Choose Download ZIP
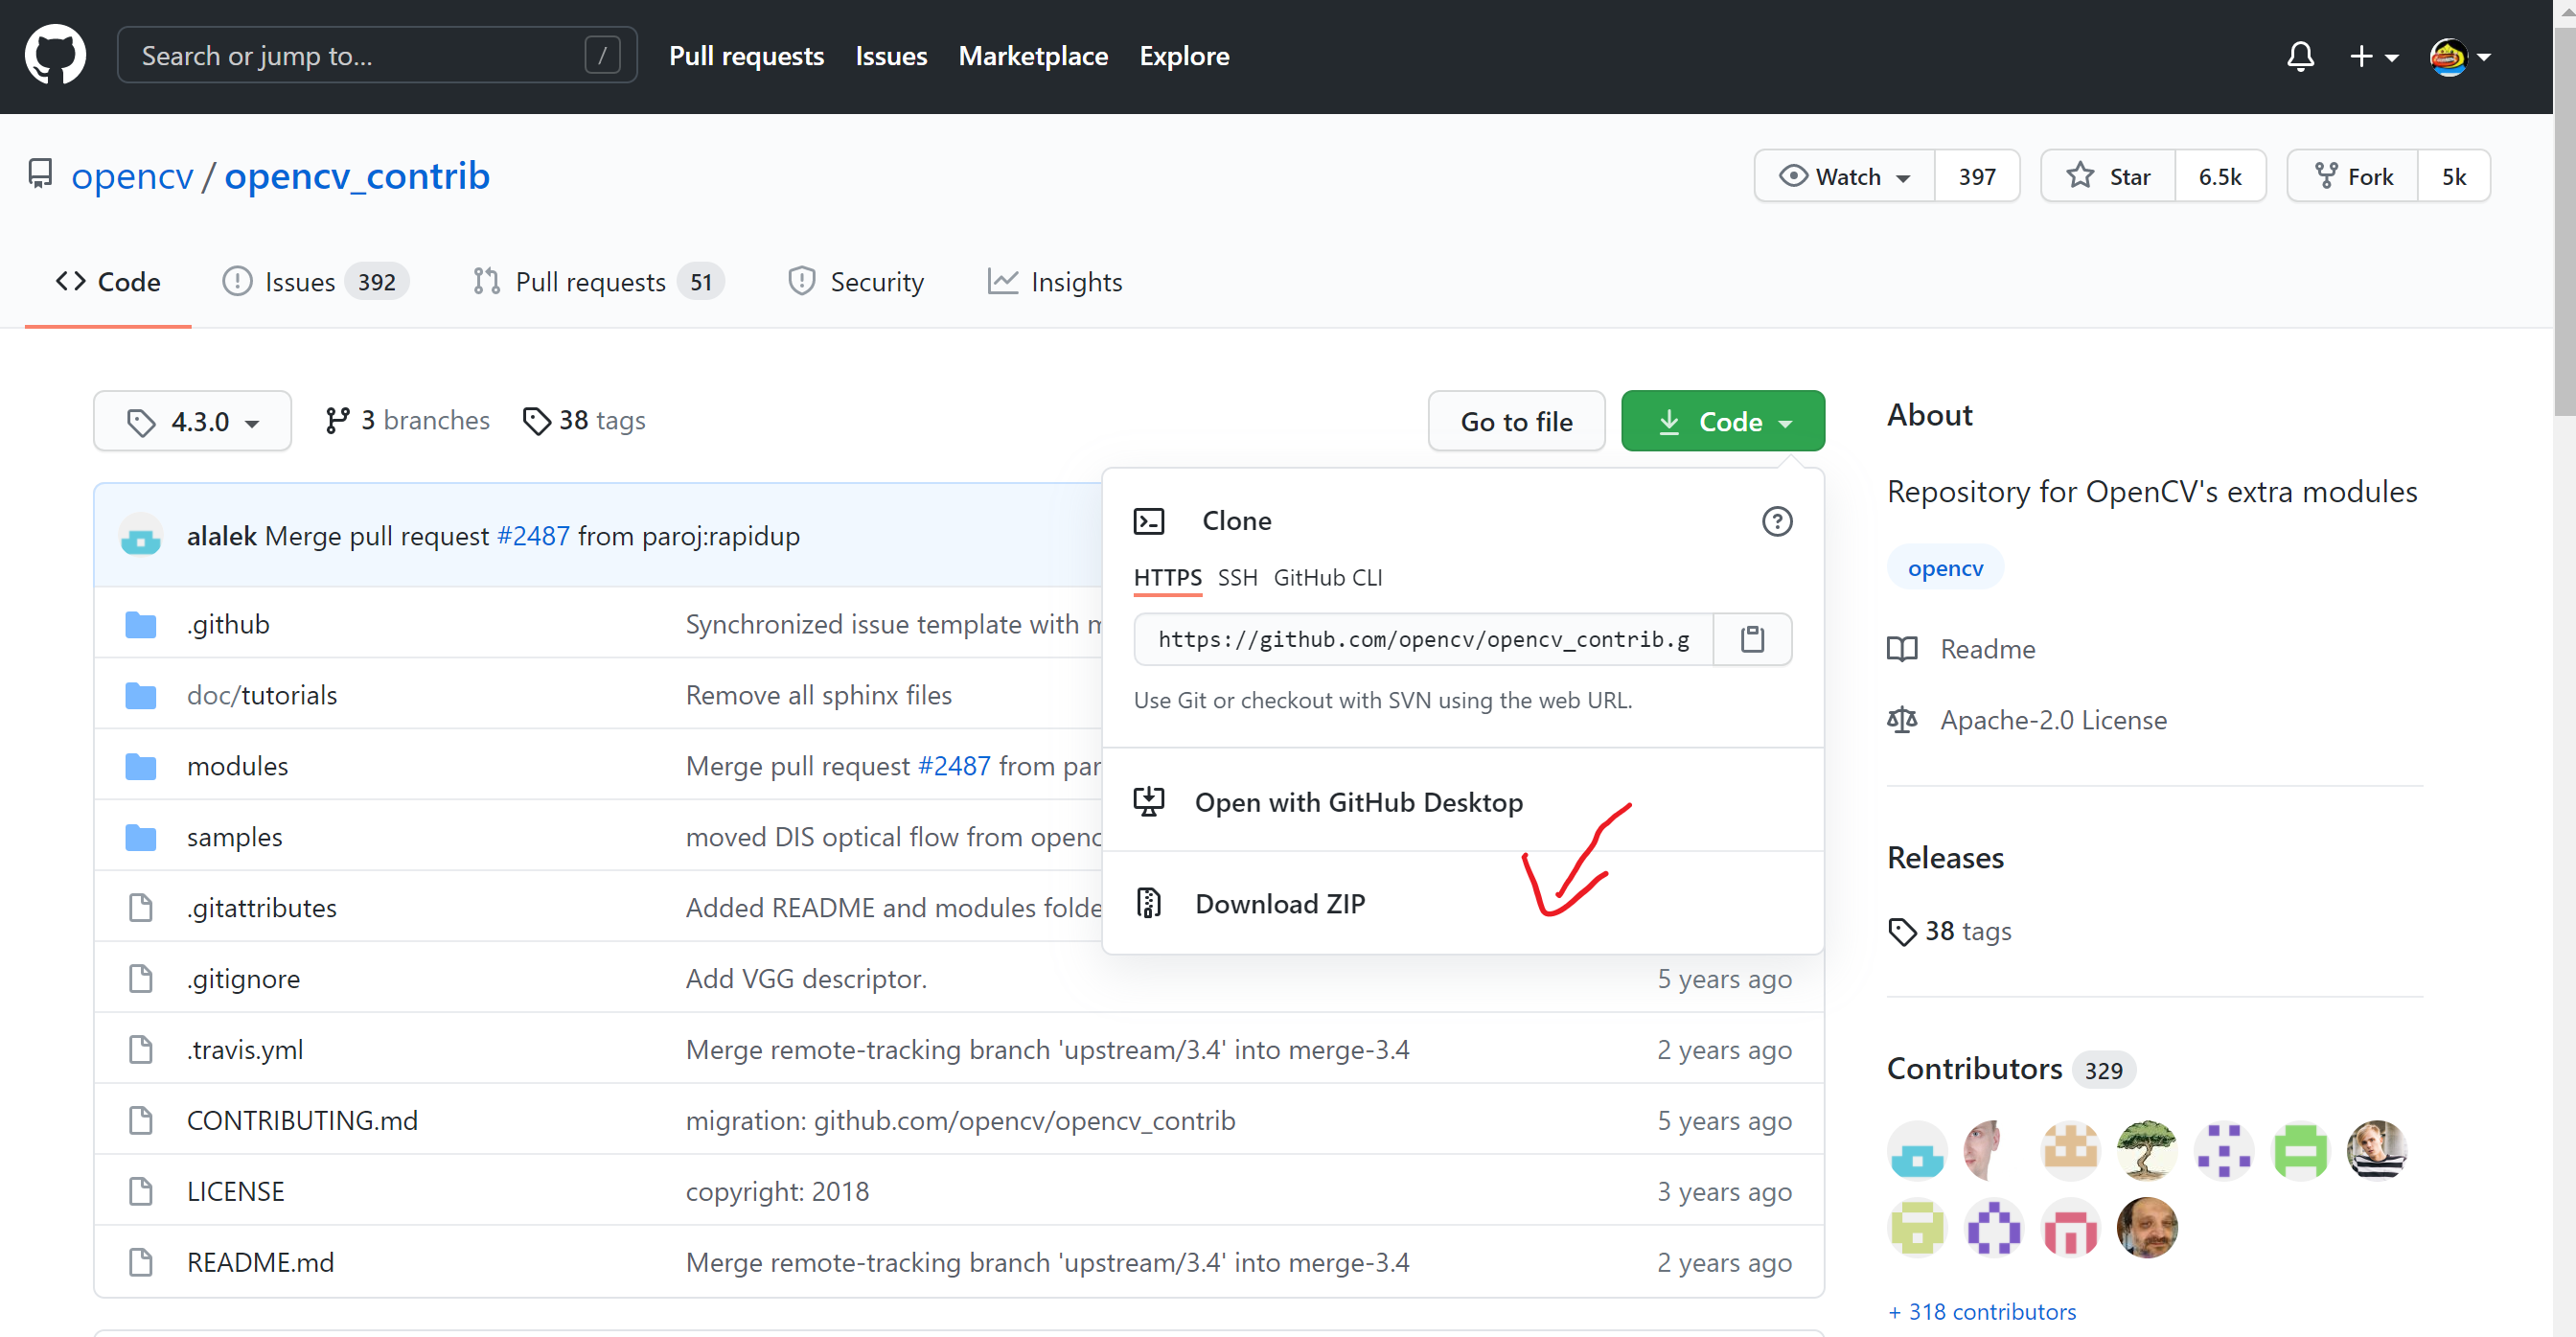 1462,904
